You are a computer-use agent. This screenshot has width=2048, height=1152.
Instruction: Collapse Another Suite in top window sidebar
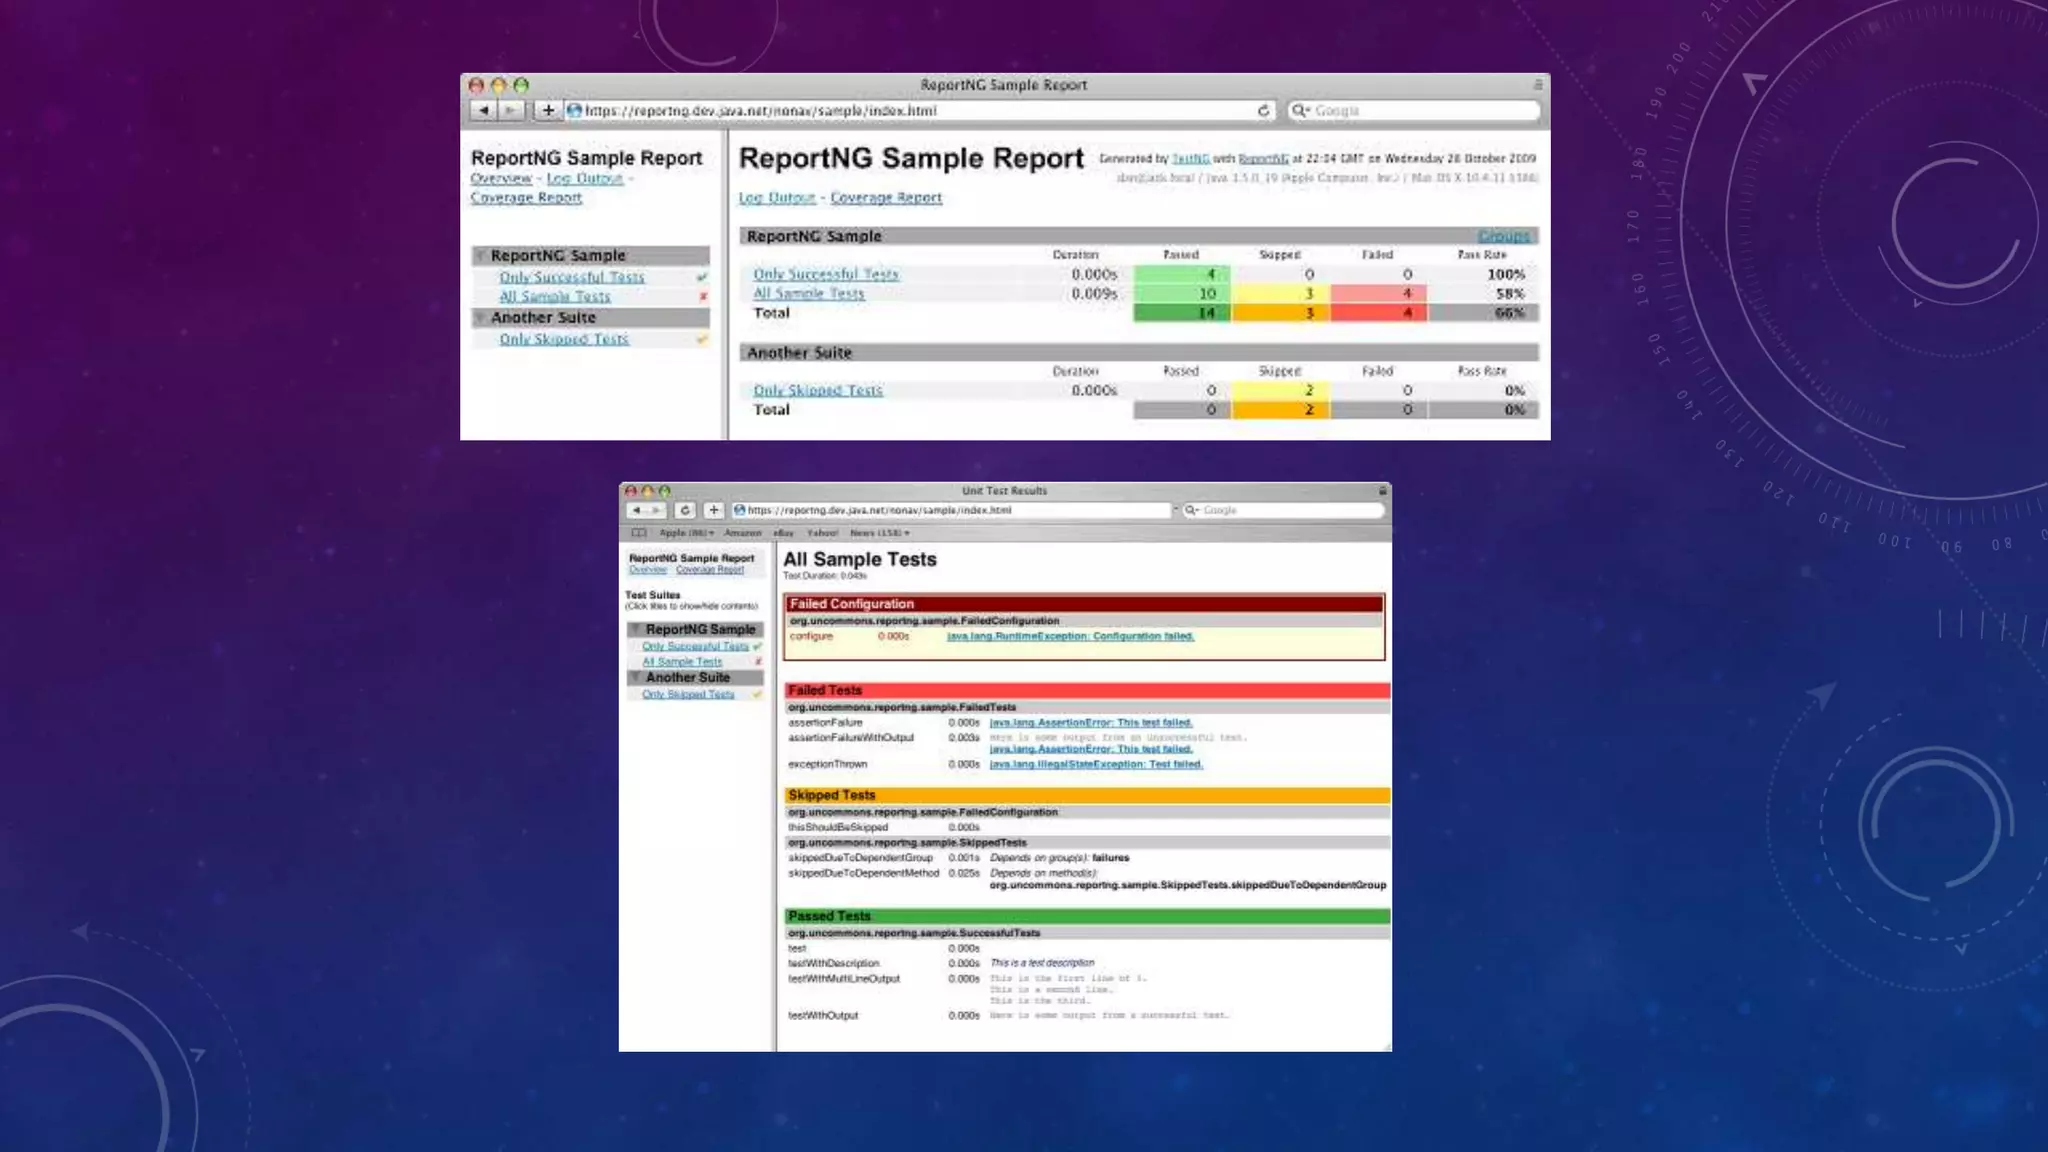pos(480,317)
